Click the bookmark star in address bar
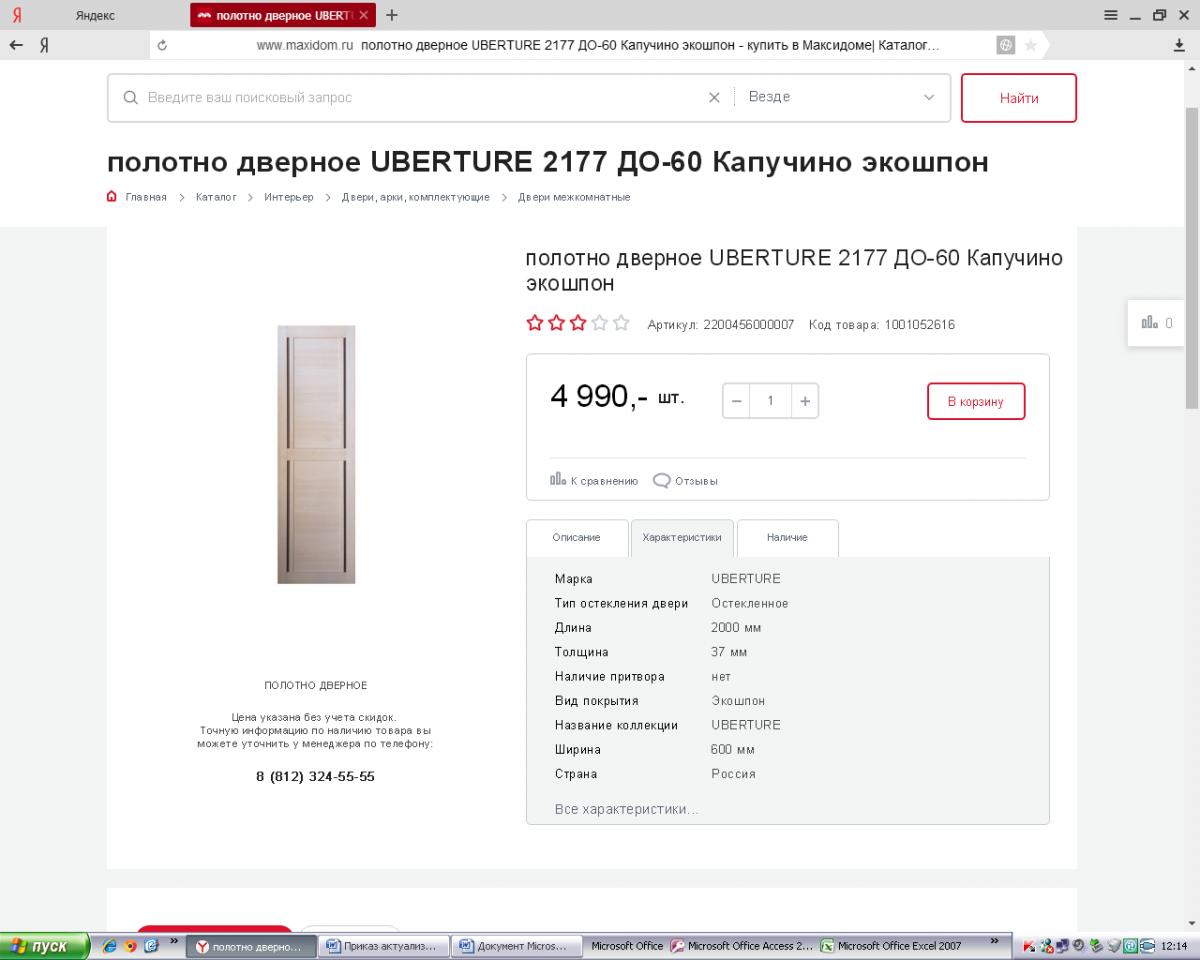This screenshot has width=1200, height=960. [1031, 45]
